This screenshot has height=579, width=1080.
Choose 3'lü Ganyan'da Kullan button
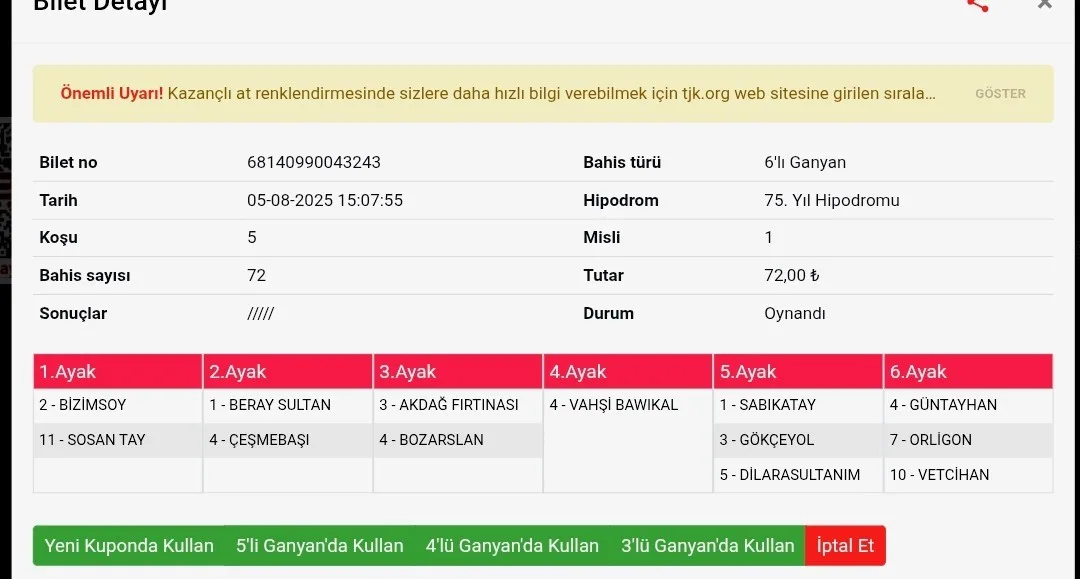707,546
